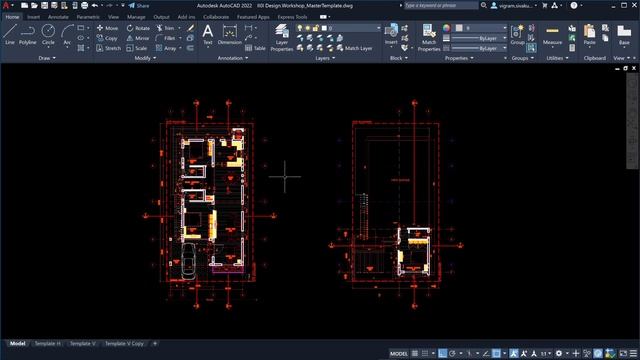The height and width of the screenshot is (360, 640).
Task: Switch to the Template H layout tab
Action: 48,344
